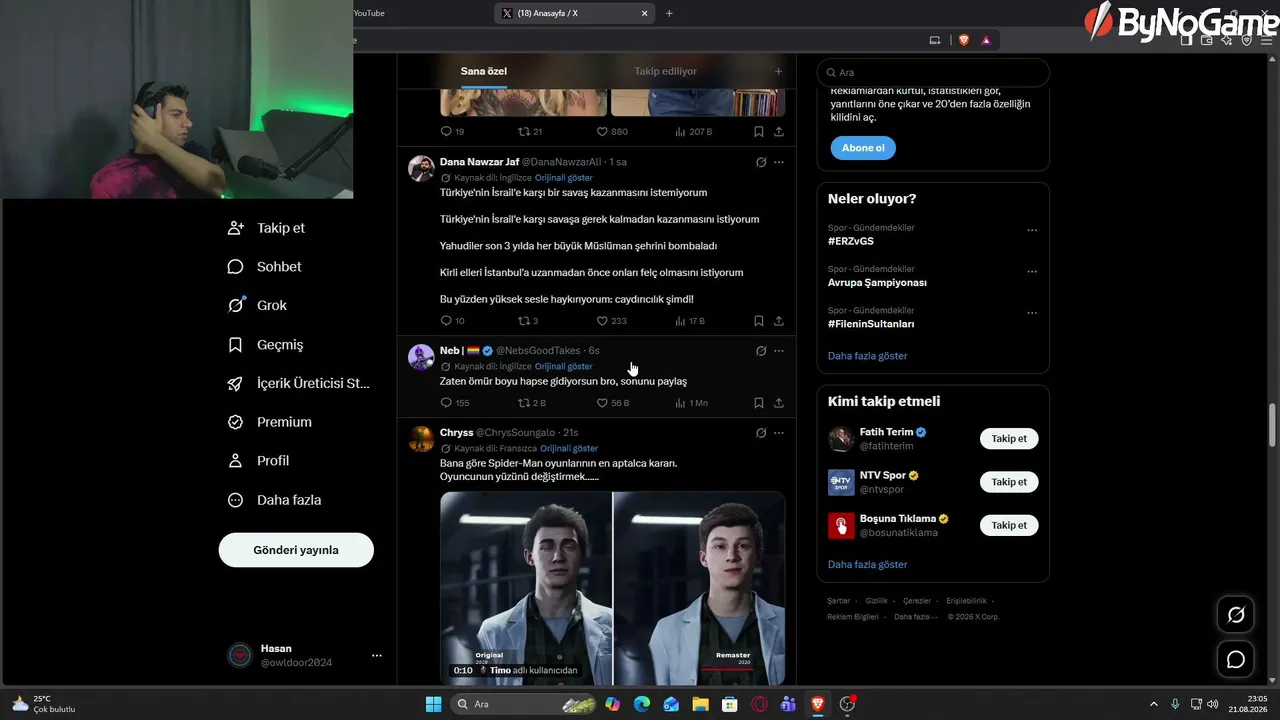This screenshot has width=1280, height=720.
Task: Open the Windows Start menu
Action: click(x=433, y=704)
